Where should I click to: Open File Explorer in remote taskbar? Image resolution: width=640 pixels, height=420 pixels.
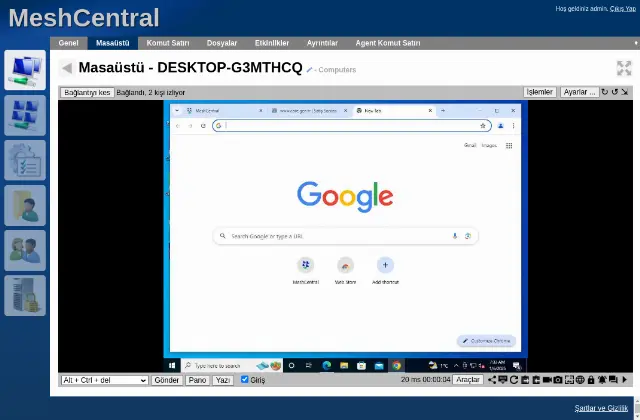click(344, 366)
